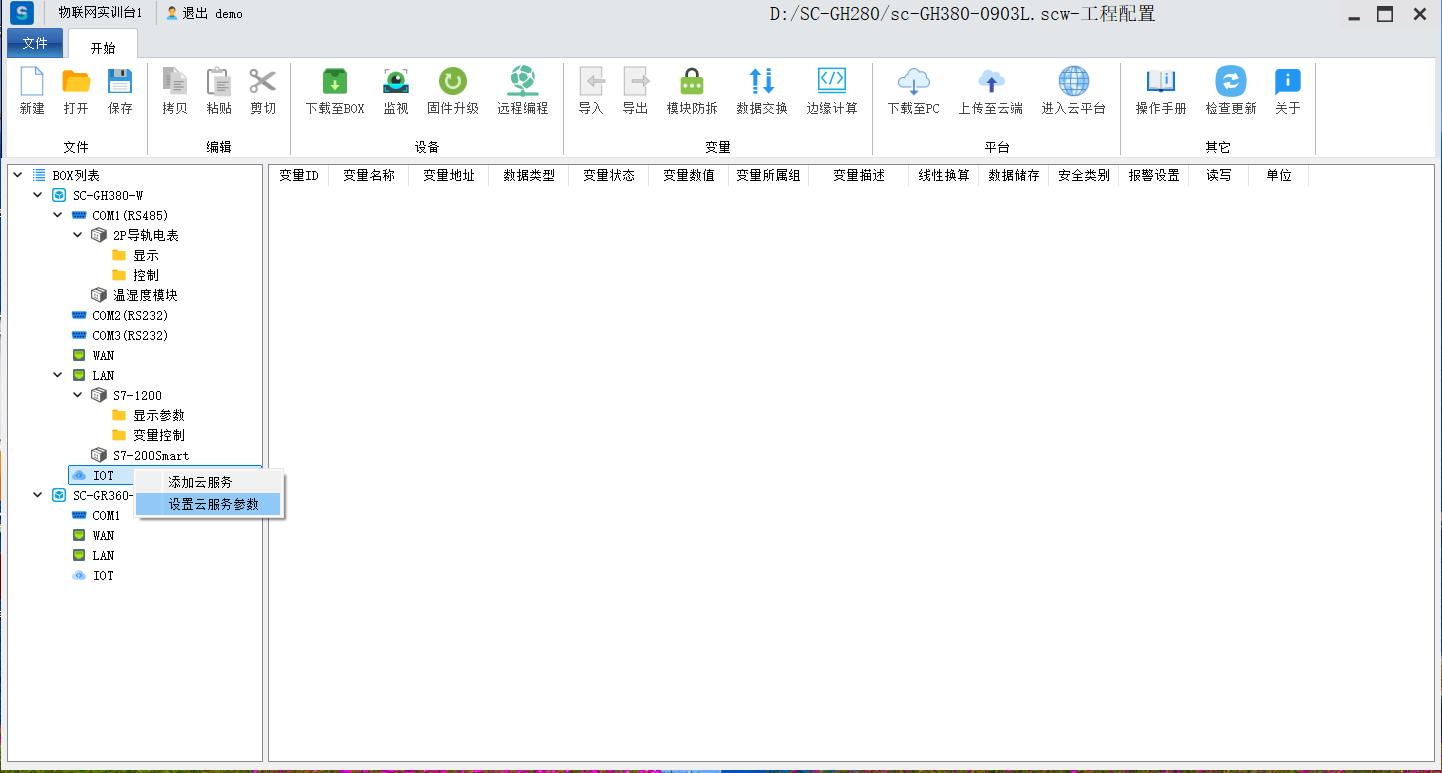Screen dimensions: 1442x773
Task: Click 上传至云端 upload to cloud
Action: pyautogui.click(x=990, y=82)
